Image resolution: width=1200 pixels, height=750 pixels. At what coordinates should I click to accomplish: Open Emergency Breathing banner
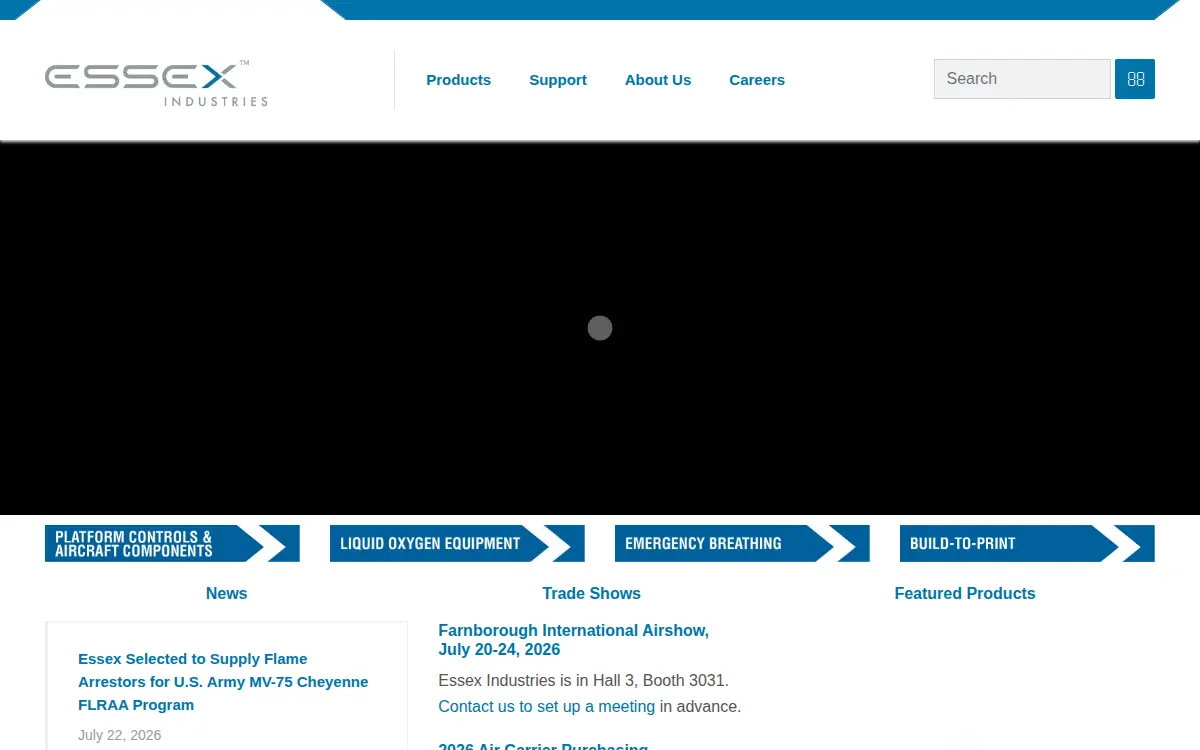[x=742, y=544]
